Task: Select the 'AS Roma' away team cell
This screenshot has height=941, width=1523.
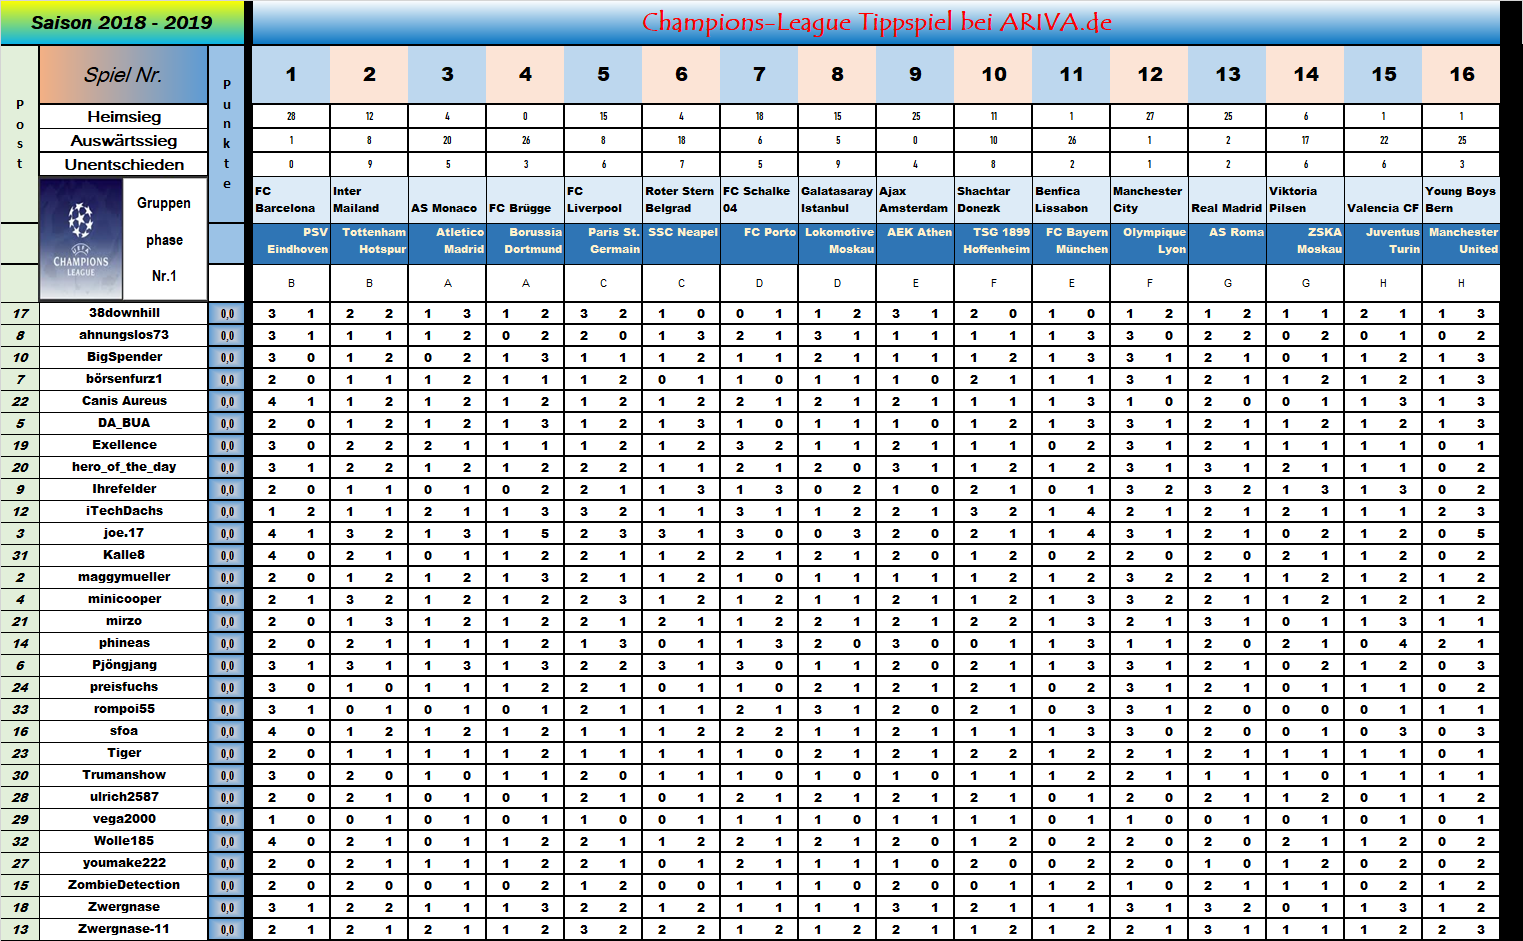Action: click(1227, 244)
